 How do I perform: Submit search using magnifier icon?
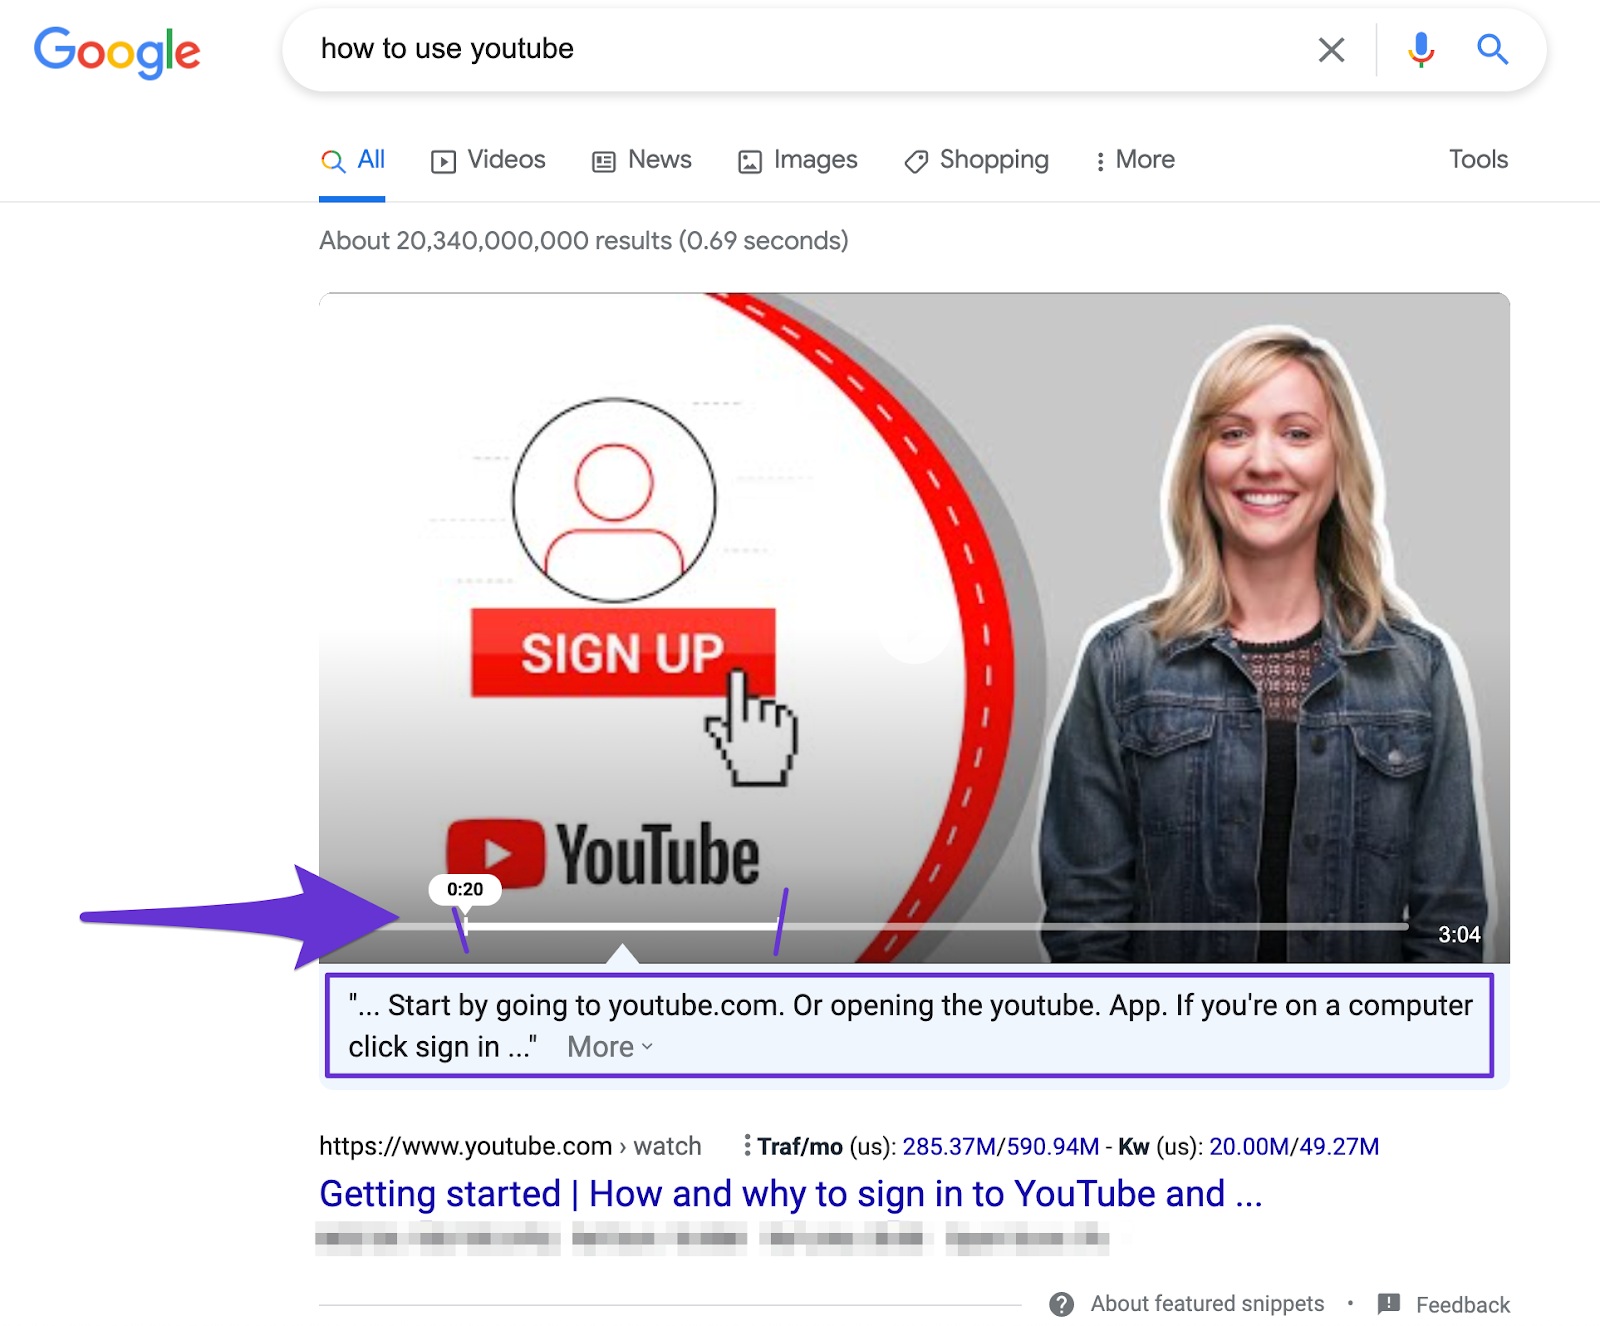click(1492, 49)
